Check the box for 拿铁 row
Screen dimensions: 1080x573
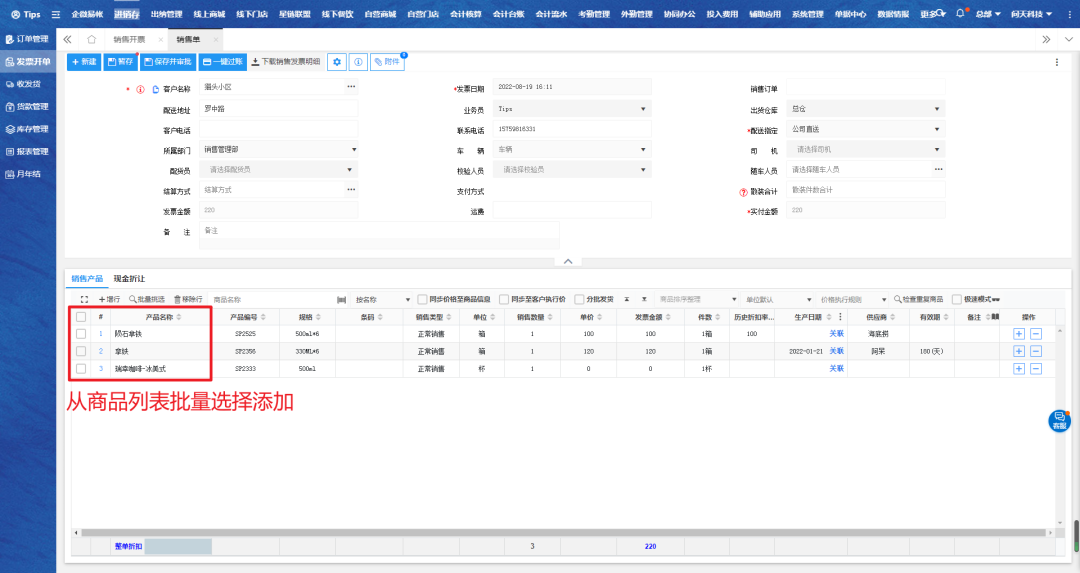pyautogui.click(x=81, y=351)
